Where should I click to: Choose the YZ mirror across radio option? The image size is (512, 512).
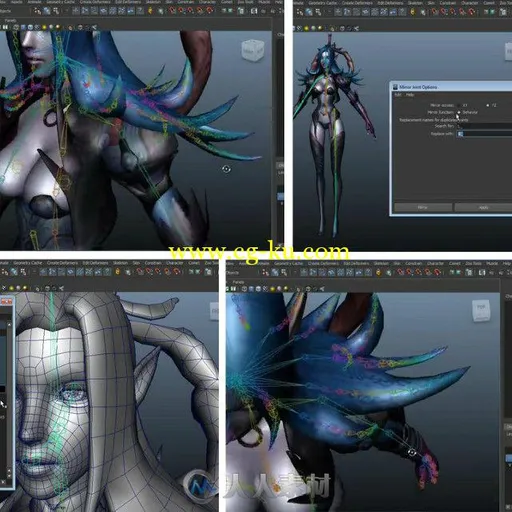coord(487,105)
